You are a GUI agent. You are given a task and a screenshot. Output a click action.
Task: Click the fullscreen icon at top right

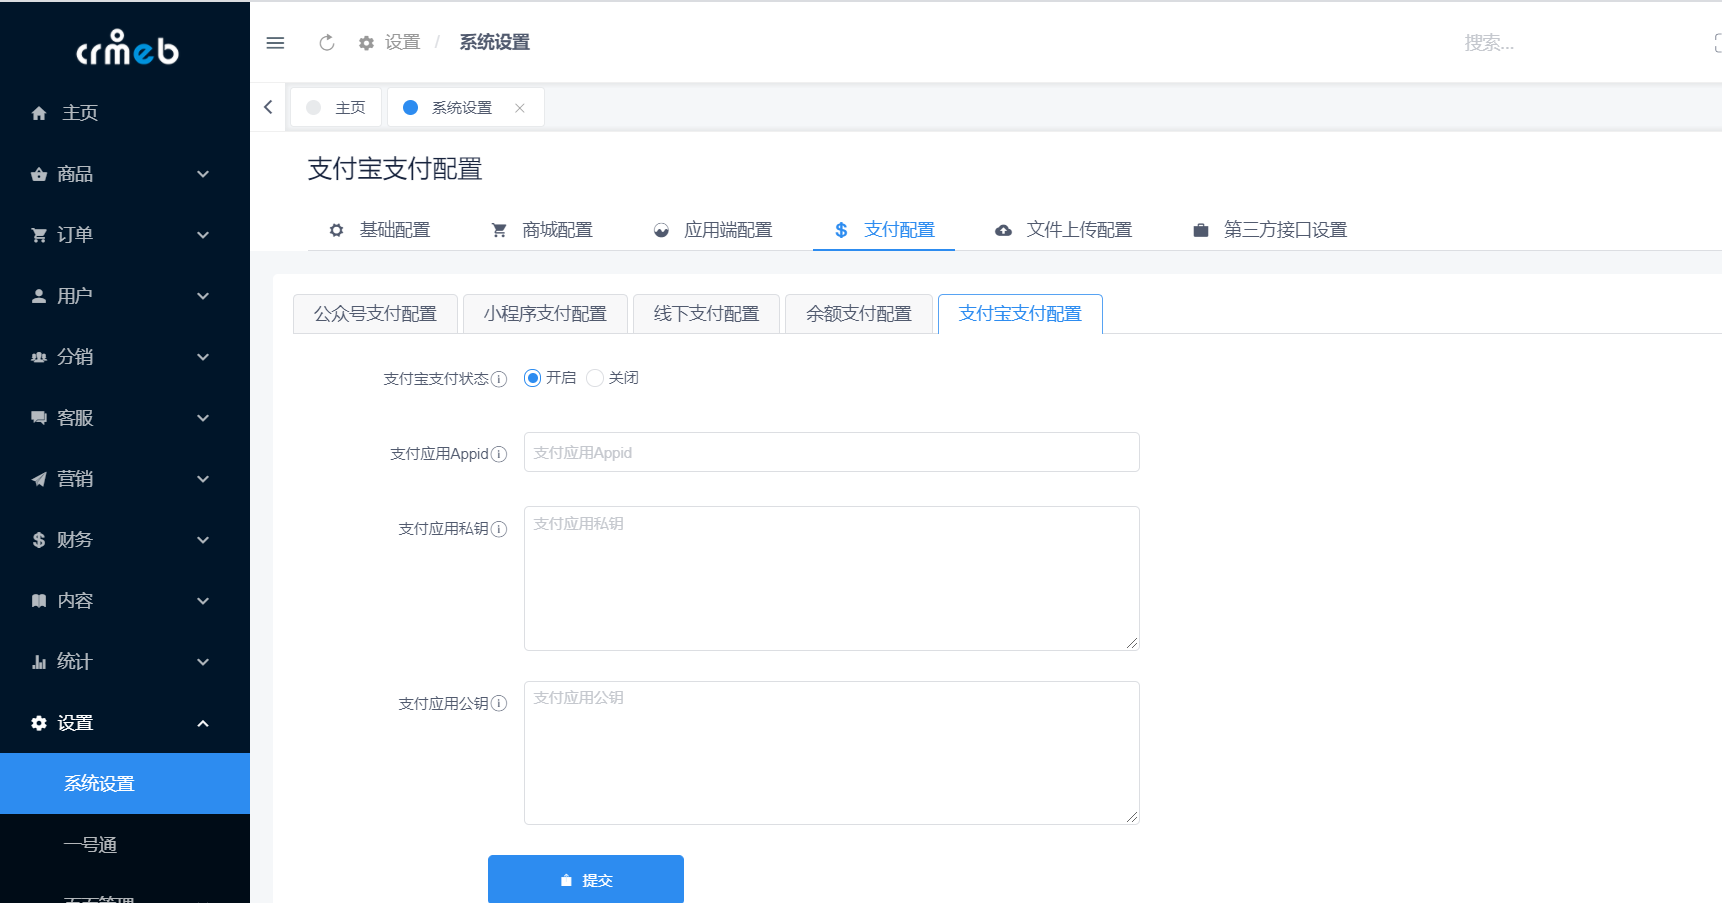(1717, 43)
